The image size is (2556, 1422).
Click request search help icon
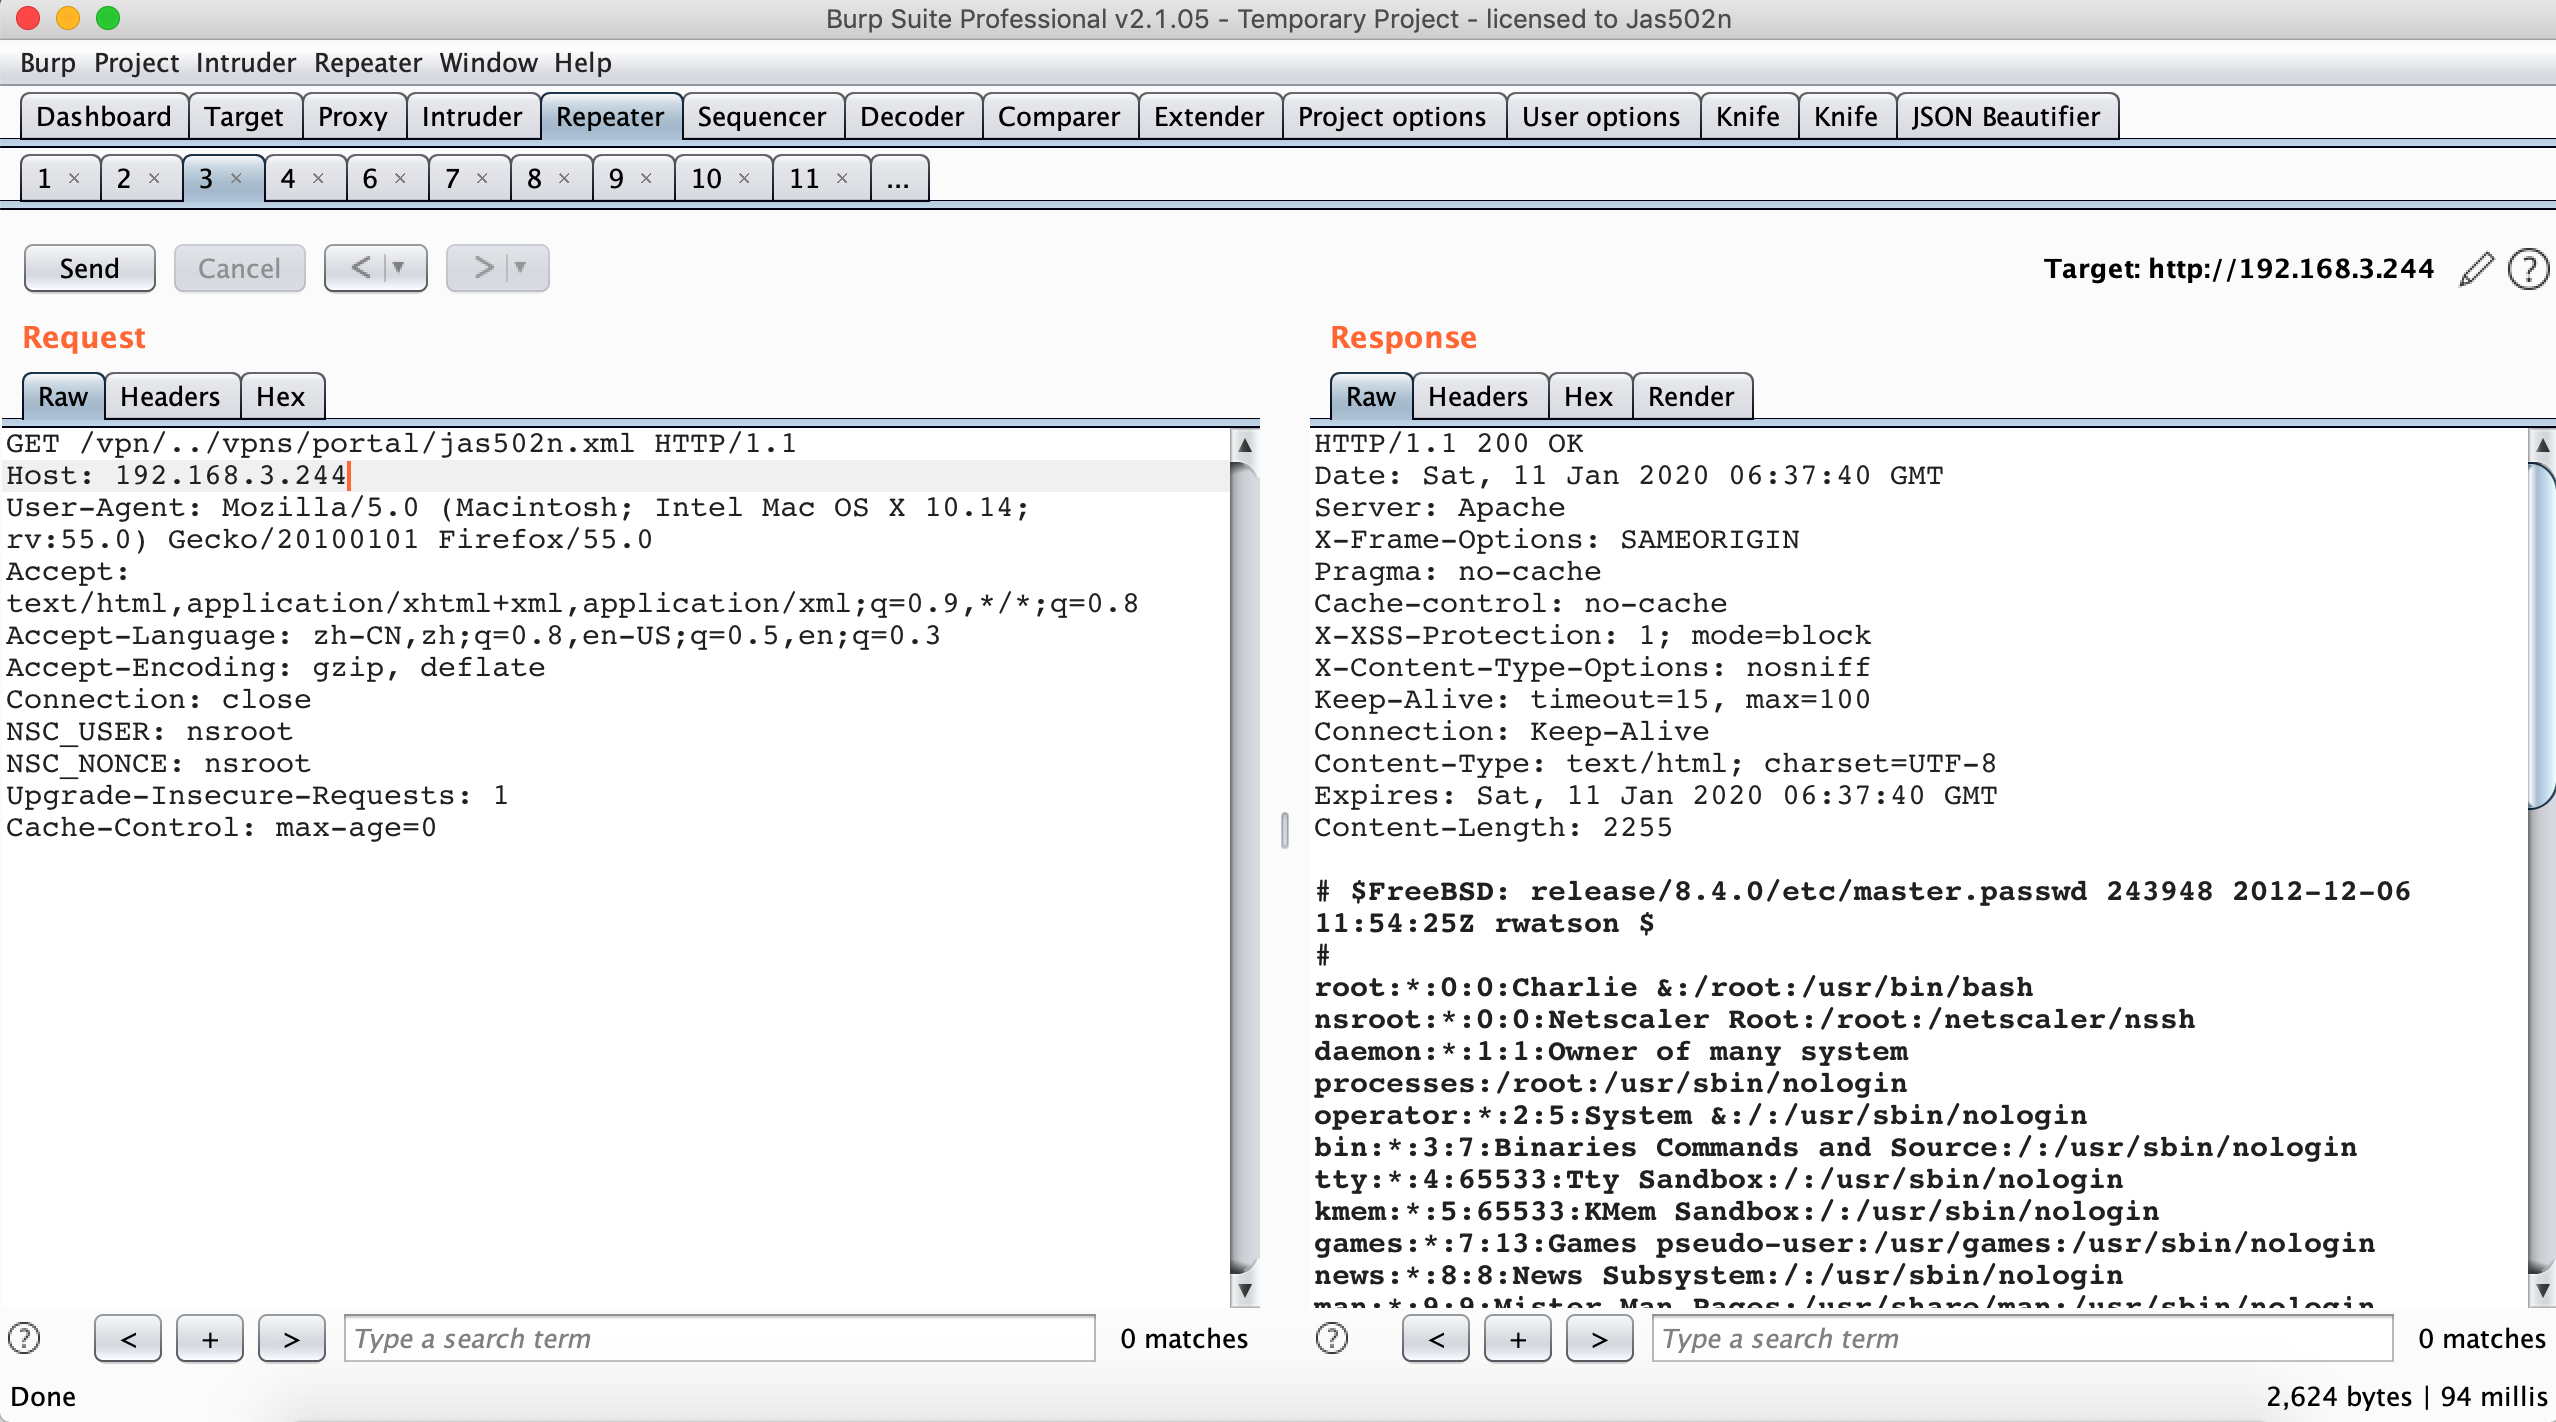tap(24, 1338)
